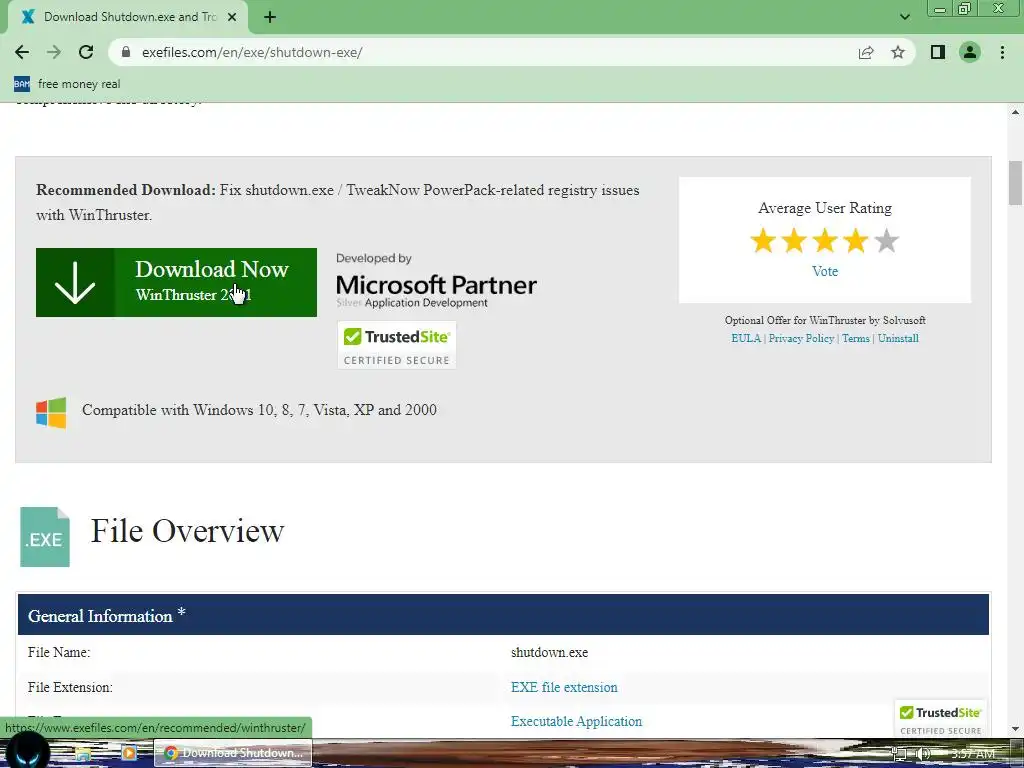Click the volume speaker tray icon

(x=923, y=754)
